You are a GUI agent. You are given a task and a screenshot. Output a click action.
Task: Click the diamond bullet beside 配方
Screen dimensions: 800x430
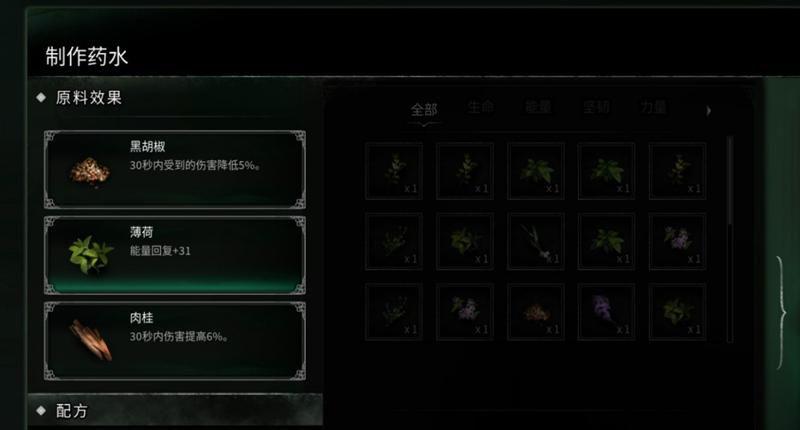[41, 410]
